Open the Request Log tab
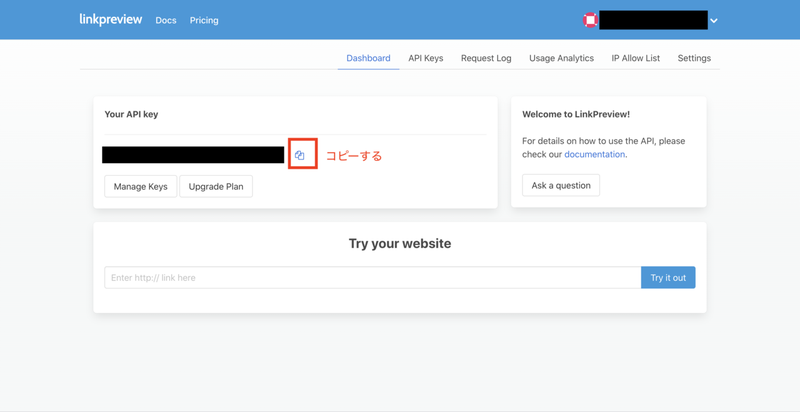The width and height of the screenshot is (800, 412). pos(486,58)
